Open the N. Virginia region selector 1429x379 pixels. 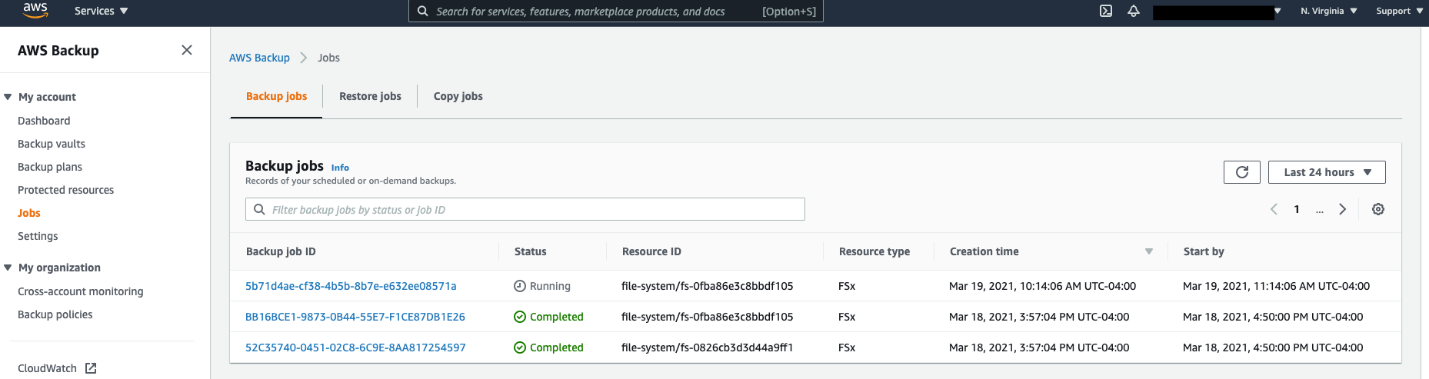1329,11
